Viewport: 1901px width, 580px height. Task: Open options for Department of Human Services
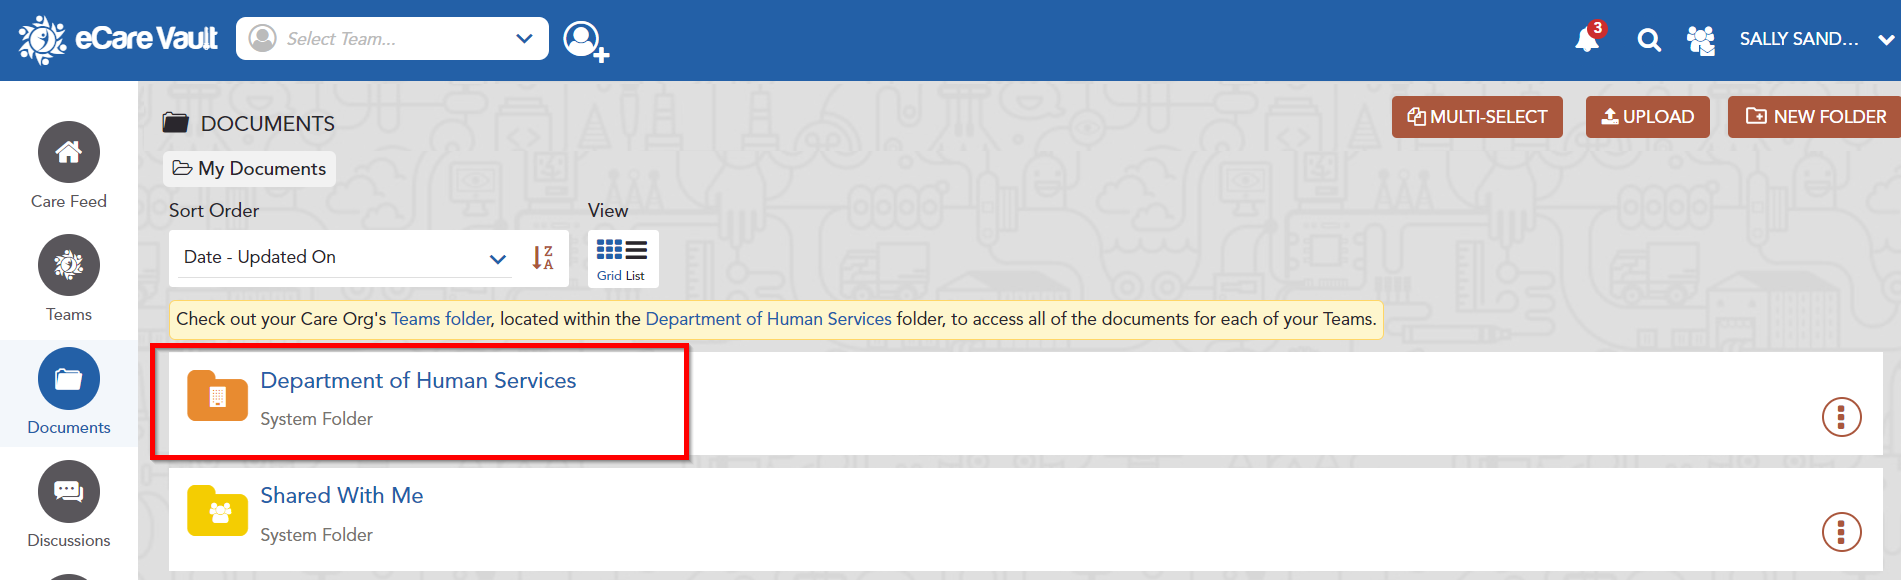1841,417
